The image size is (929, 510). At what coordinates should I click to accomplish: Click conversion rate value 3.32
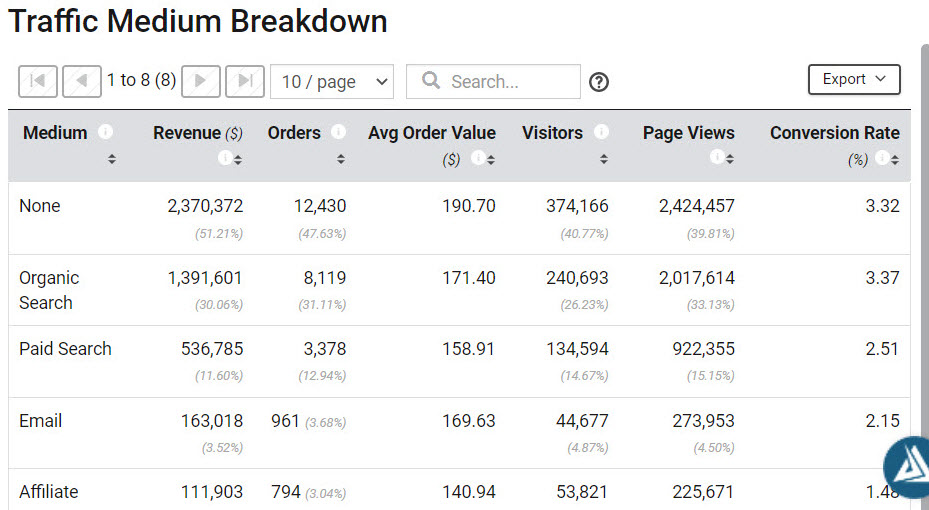882,206
